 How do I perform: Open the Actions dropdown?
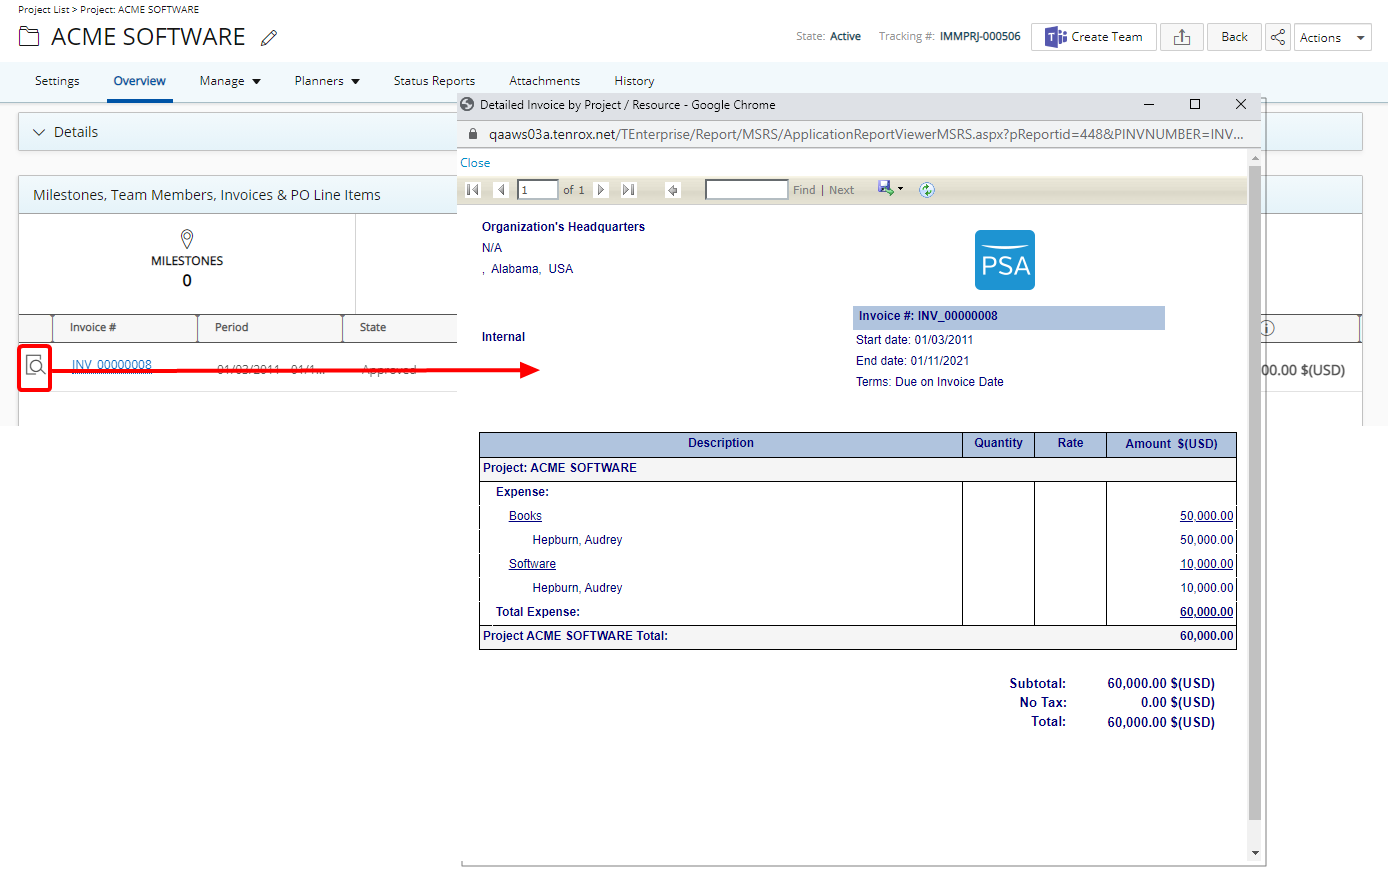(x=1333, y=37)
